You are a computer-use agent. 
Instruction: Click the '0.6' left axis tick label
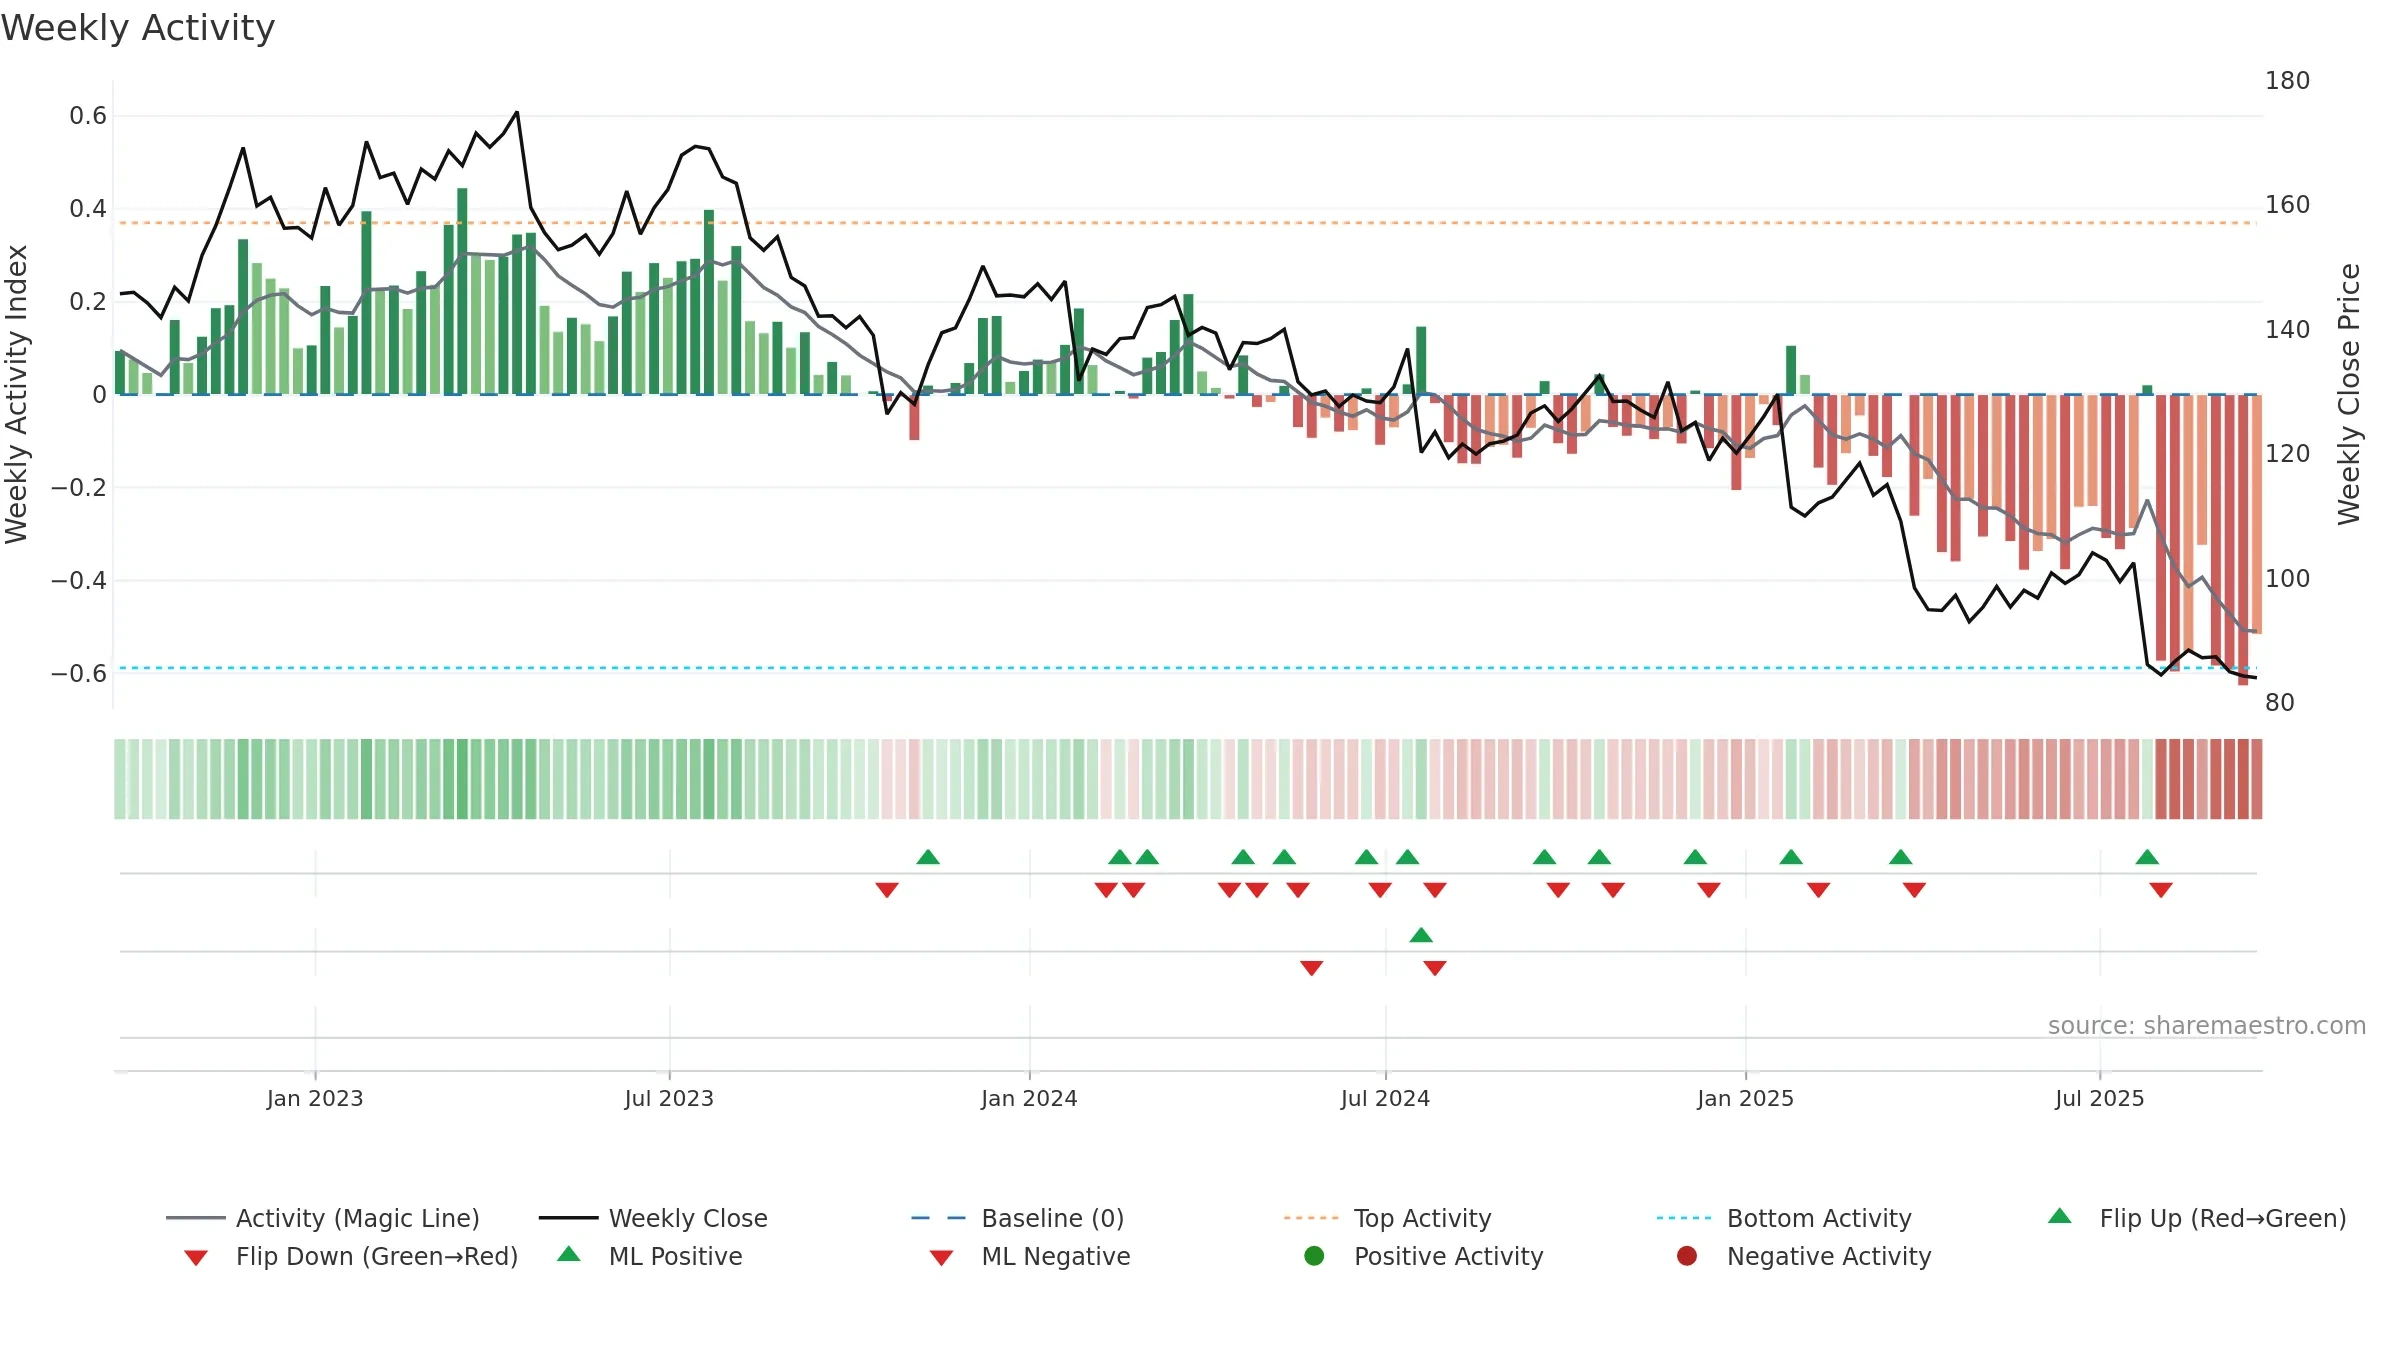[88, 116]
